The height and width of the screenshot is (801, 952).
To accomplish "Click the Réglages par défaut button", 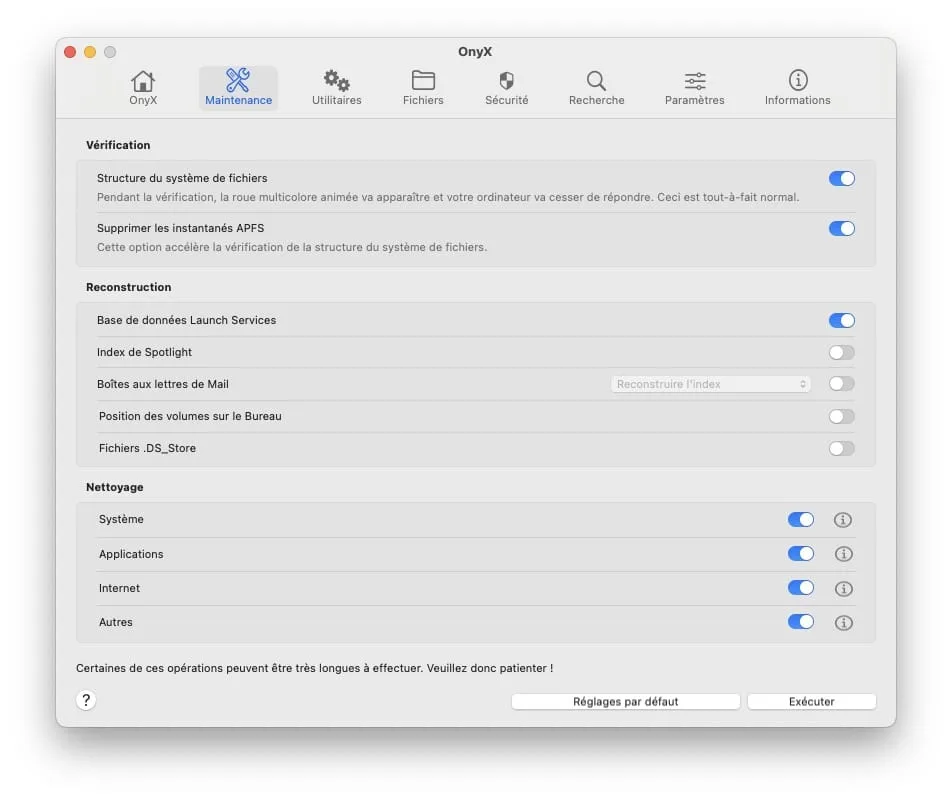I will [x=625, y=701].
